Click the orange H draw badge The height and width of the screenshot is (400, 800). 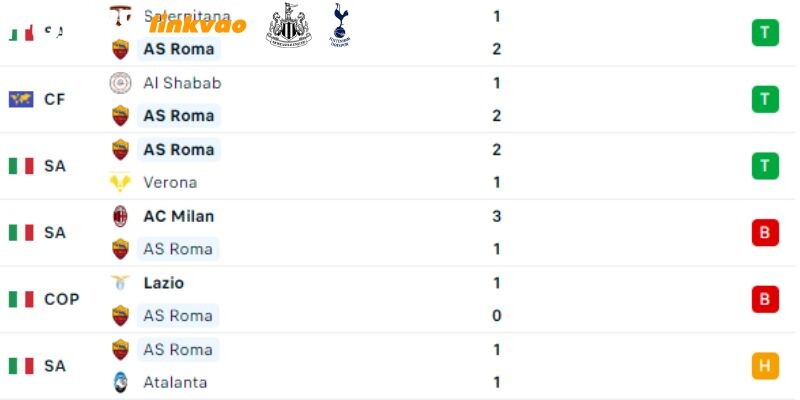(765, 366)
